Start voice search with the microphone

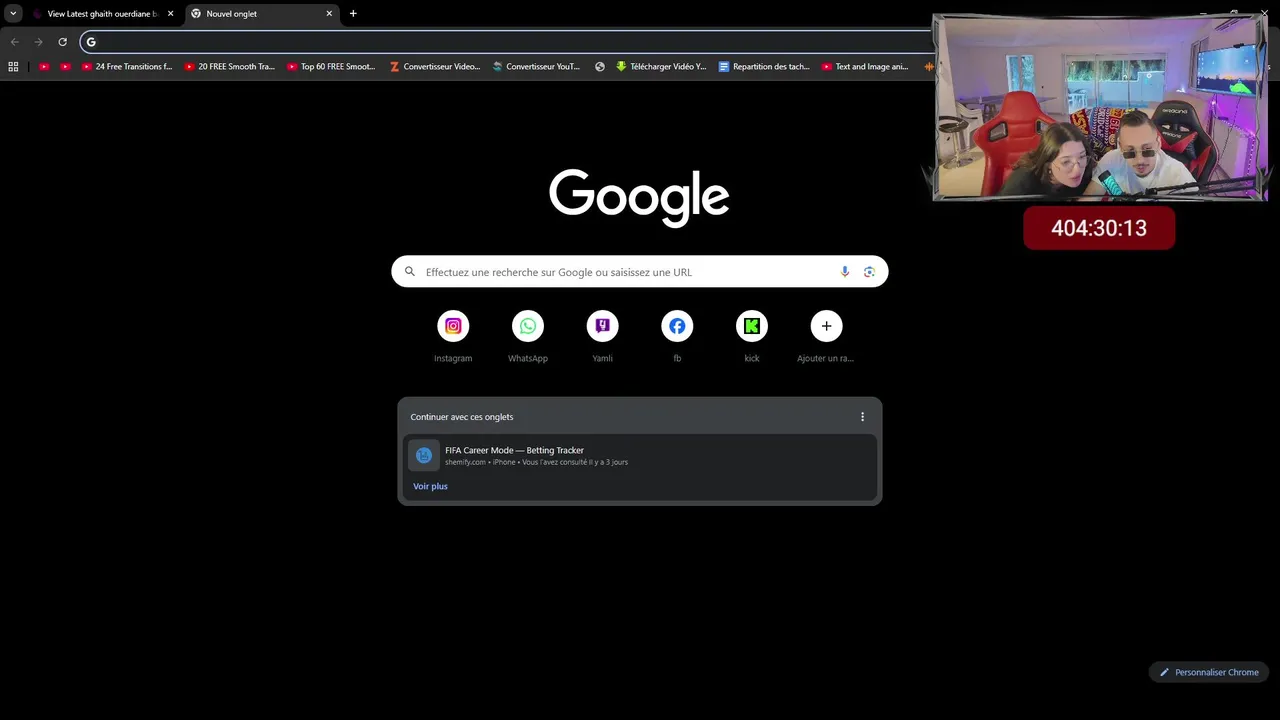845,272
